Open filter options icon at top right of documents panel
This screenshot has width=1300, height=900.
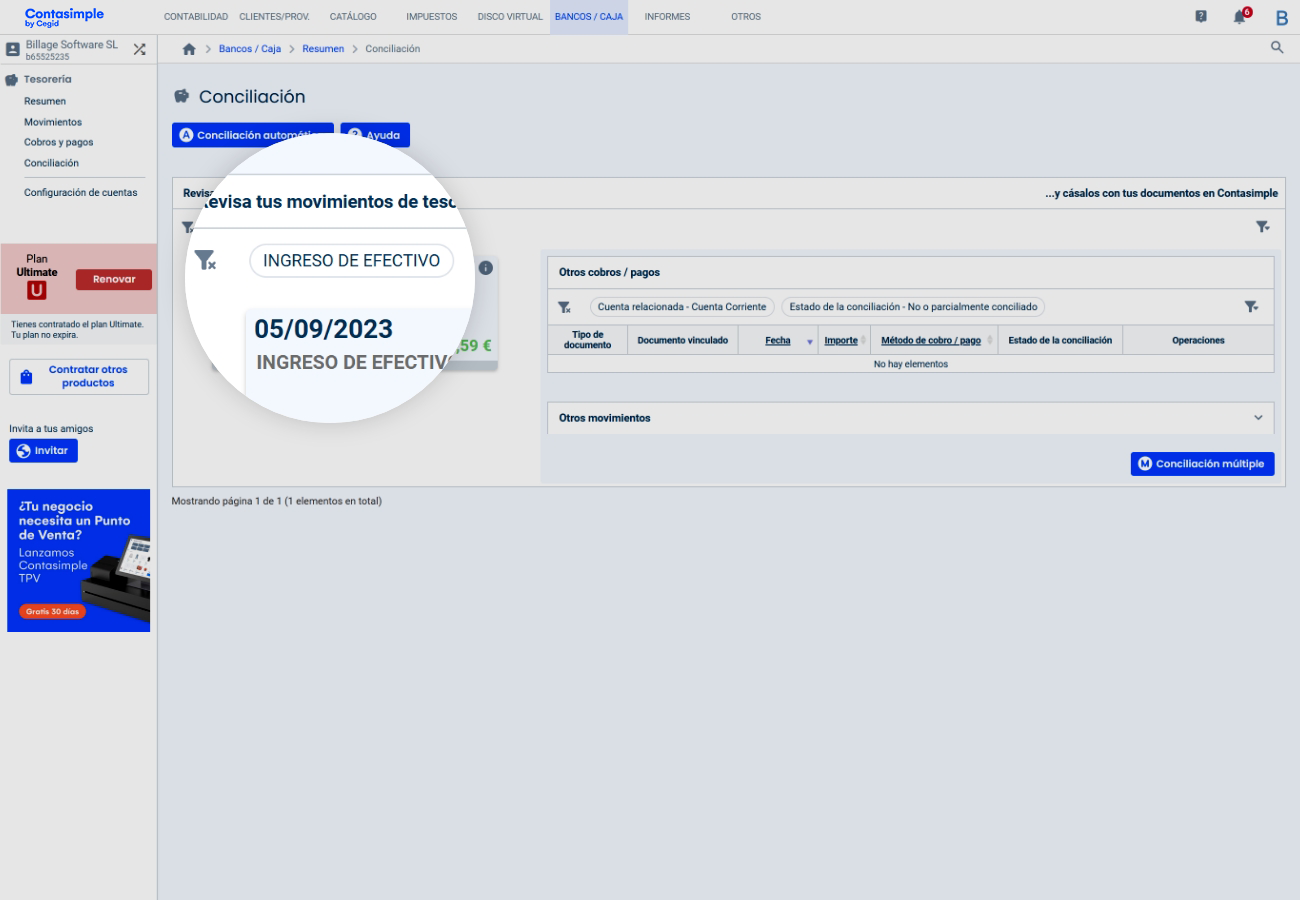point(1263,227)
